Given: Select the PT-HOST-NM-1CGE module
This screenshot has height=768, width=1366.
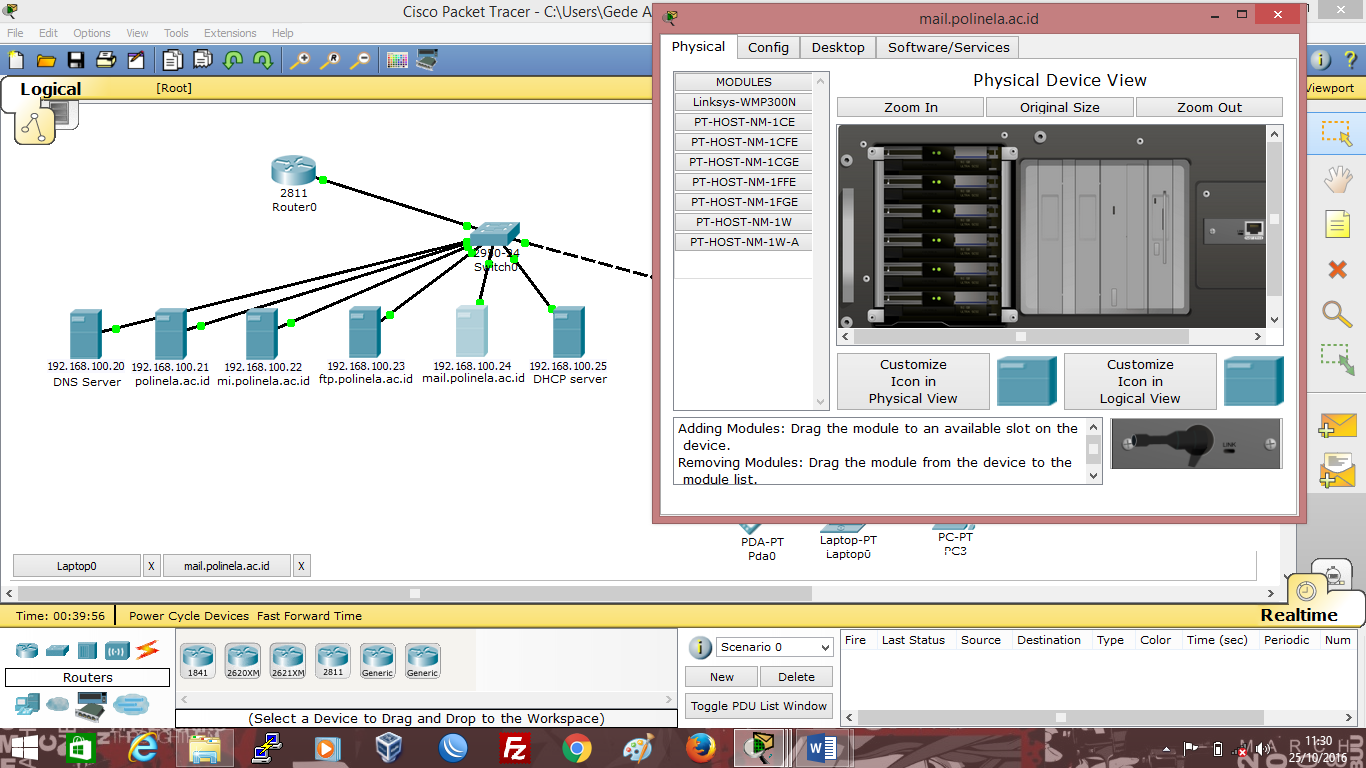Looking at the screenshot, I should [x=744, y=162].
